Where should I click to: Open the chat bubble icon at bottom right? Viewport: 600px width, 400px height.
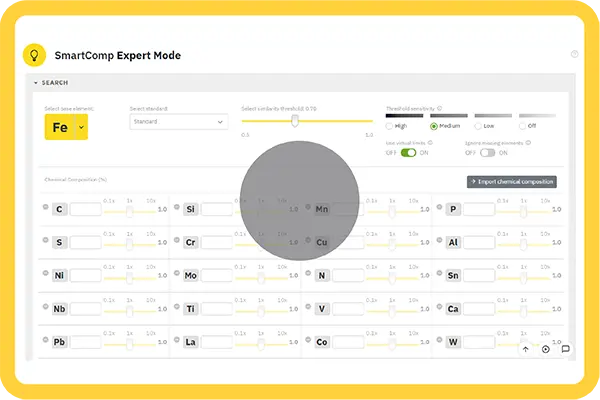point(565,349)
